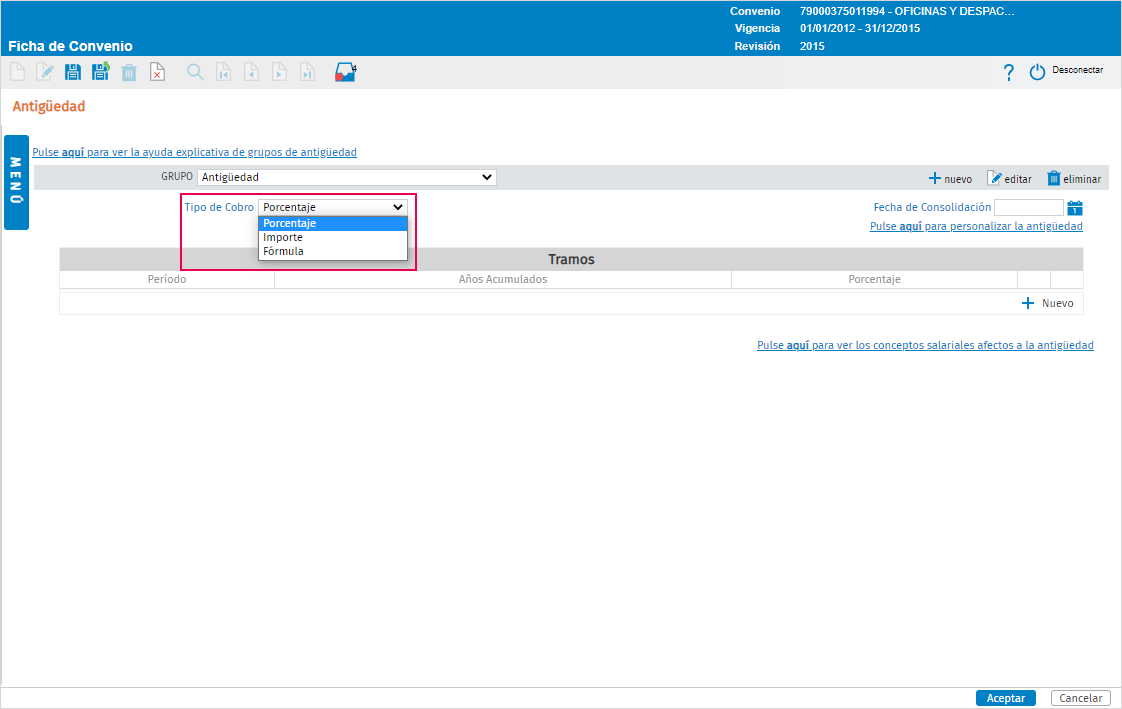Click the Fecha de Consolidación date field
Image resolution: width=1122 pixels, height=709 pixels.
[x=1028, y=207]
